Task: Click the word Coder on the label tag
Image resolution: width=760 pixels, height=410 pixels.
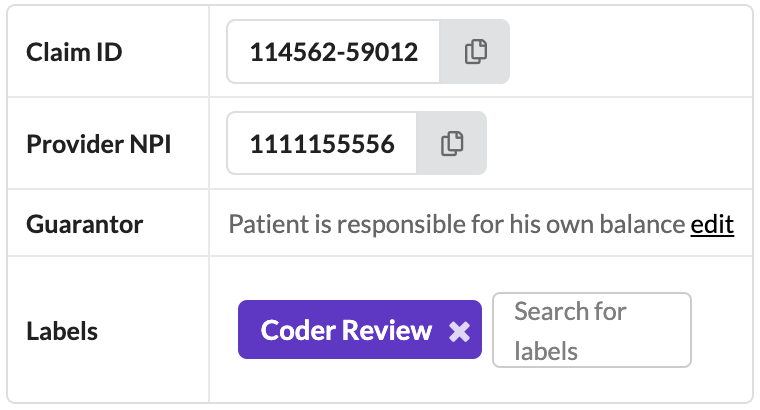Action: point(294,331)
